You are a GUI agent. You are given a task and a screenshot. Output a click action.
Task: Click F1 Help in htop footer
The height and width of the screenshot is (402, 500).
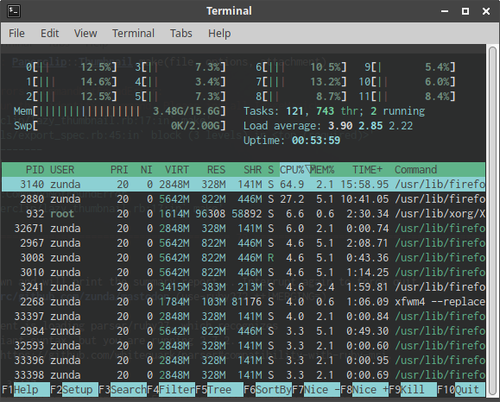coord(26,389)
